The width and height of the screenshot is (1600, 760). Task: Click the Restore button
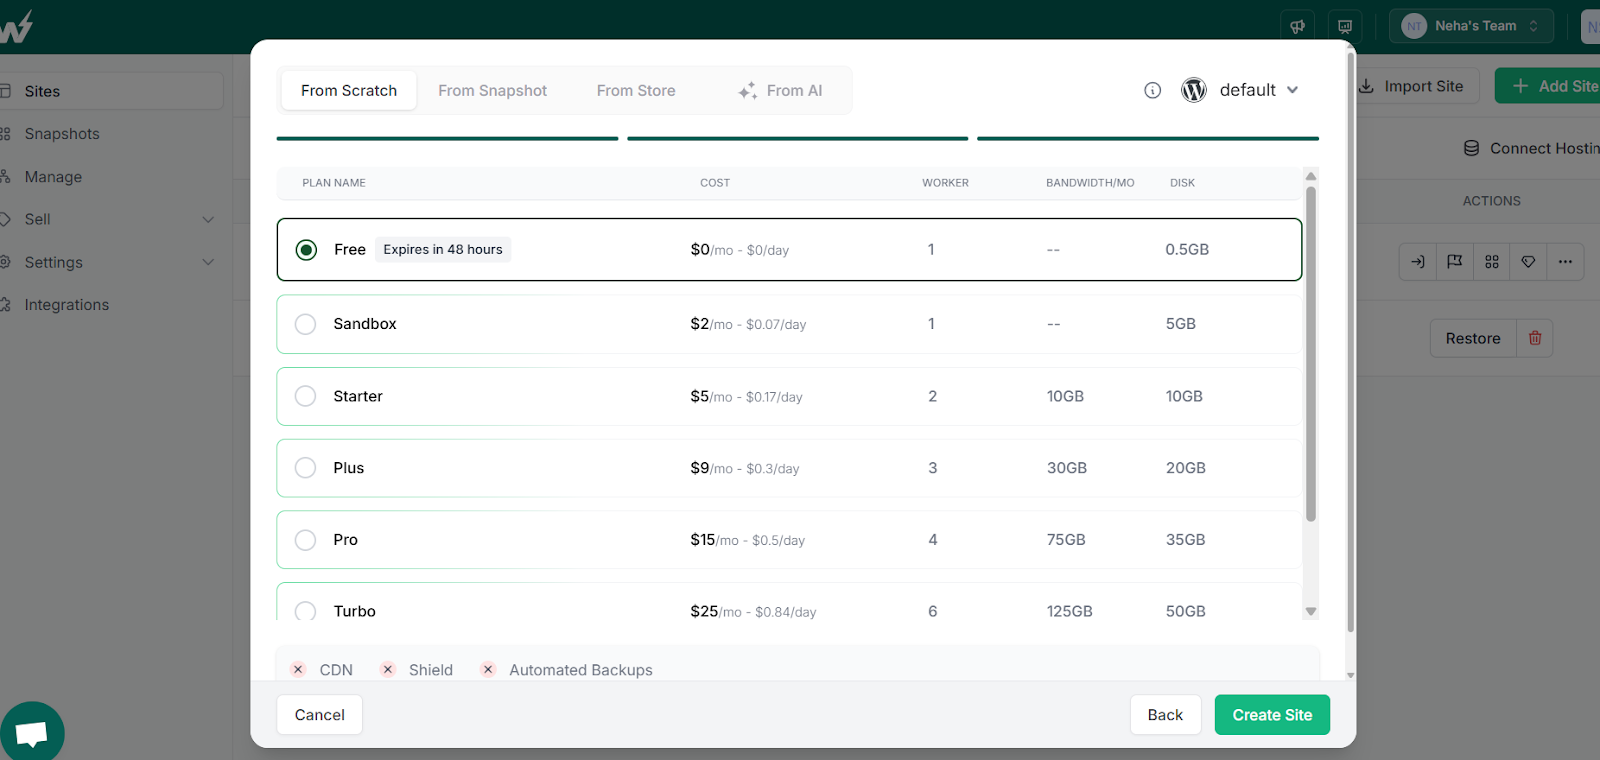1473,338
